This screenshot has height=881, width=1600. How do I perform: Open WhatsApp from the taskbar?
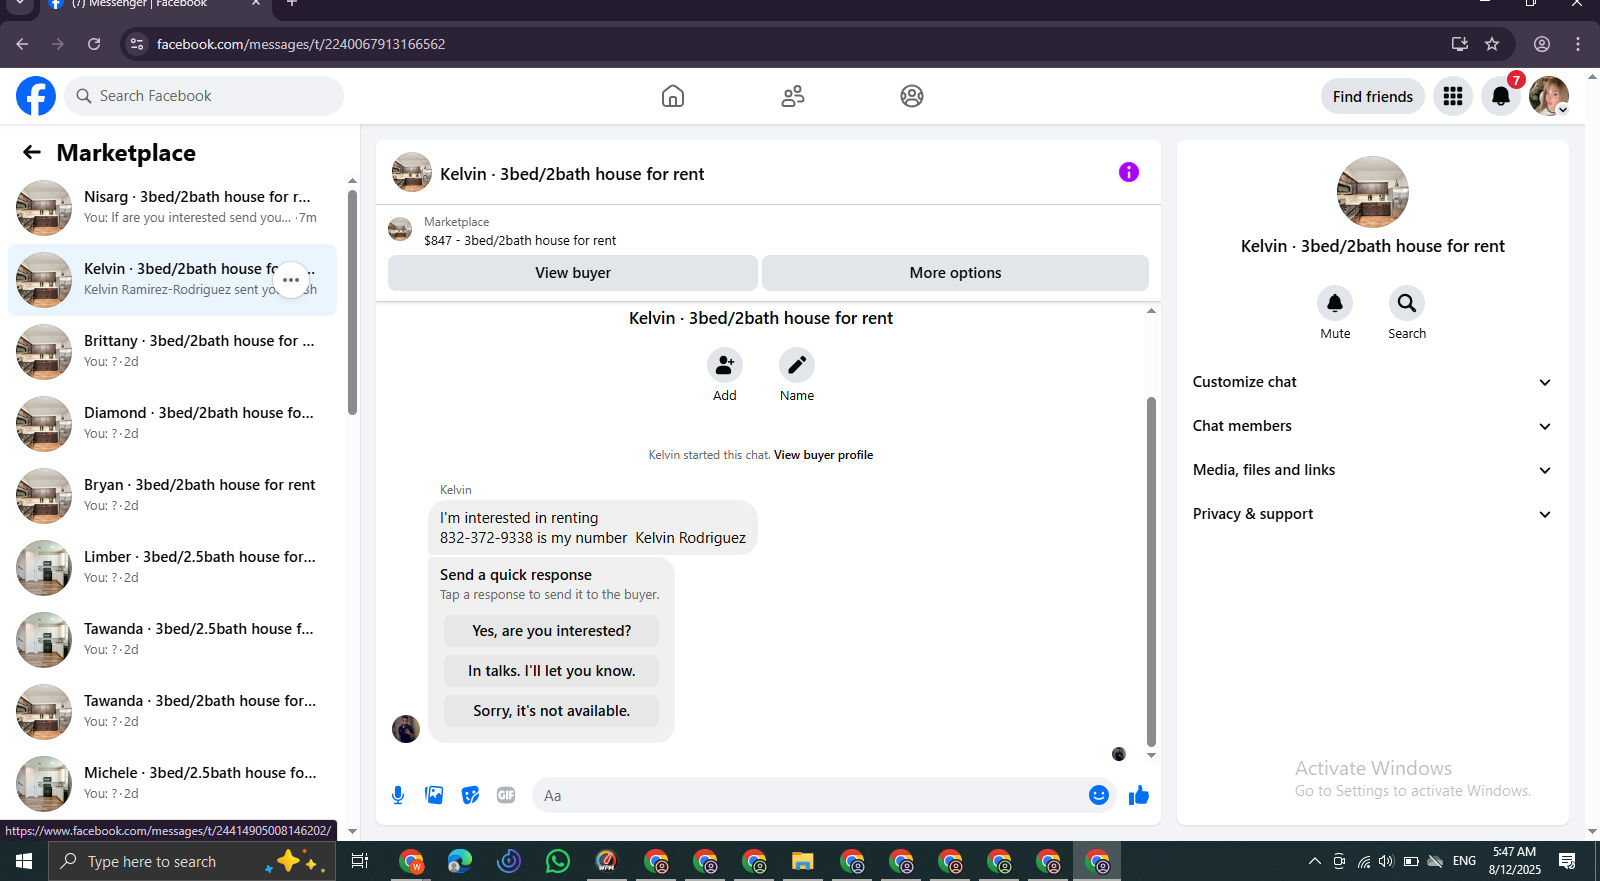pyautogui.click(x=558, y=861)
